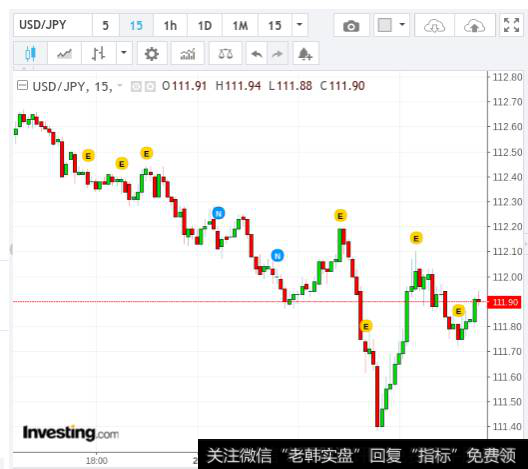Collapse the USD/JPY legend box toggle
This screenshot has width=528, height=469.
coord(22,86)
